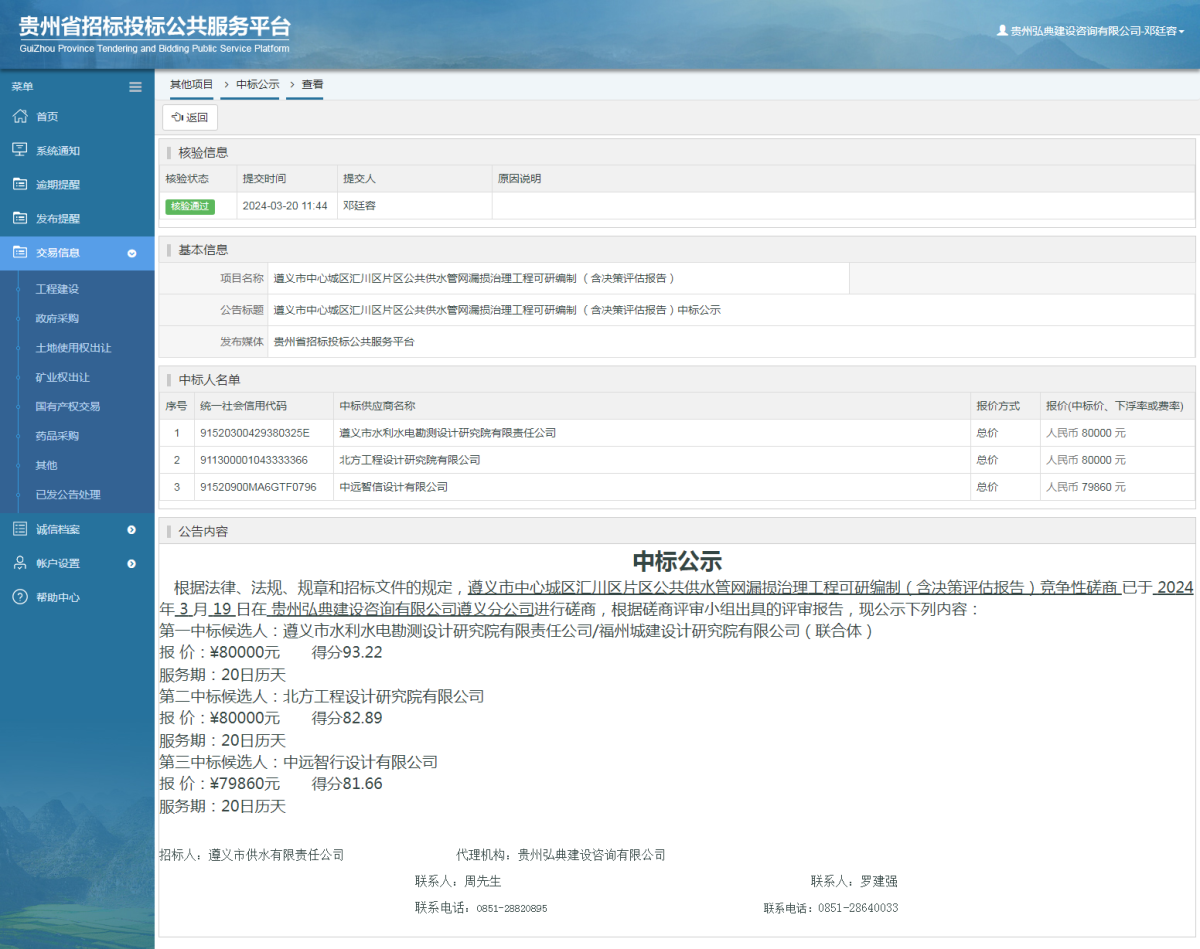This screenshot has width=1200, height=949.
Task: Click the 首页 home icon
Action: click(20, 116)
